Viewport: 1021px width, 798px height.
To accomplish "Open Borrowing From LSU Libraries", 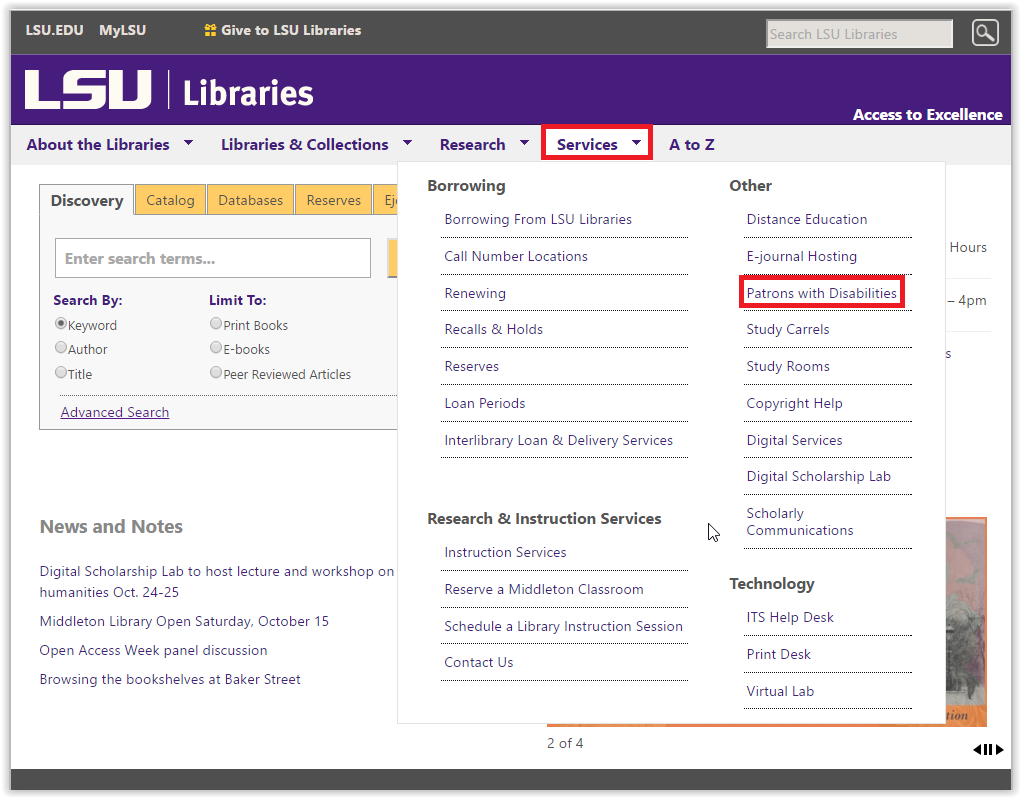I will tap(538, 219).
